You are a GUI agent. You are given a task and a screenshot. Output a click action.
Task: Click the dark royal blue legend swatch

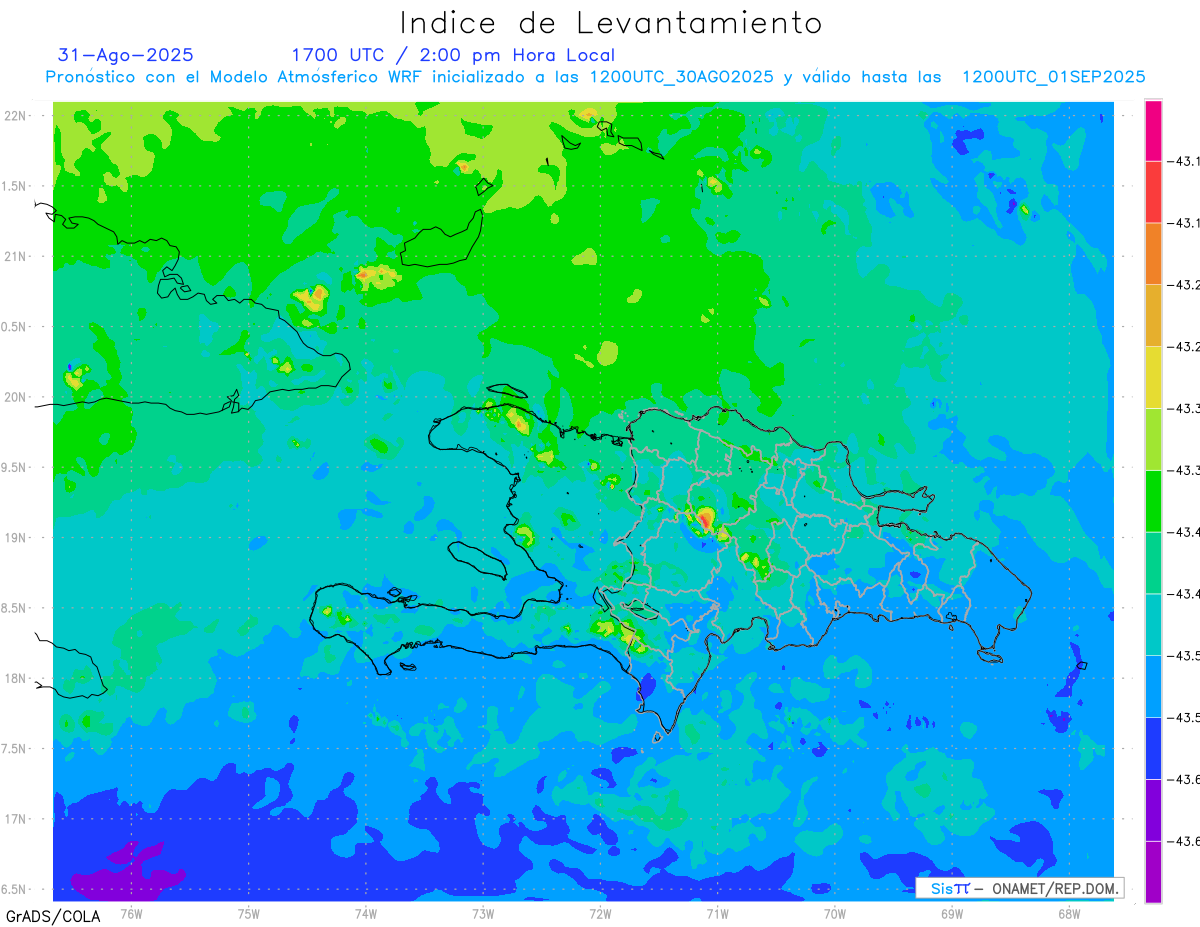1153,748
